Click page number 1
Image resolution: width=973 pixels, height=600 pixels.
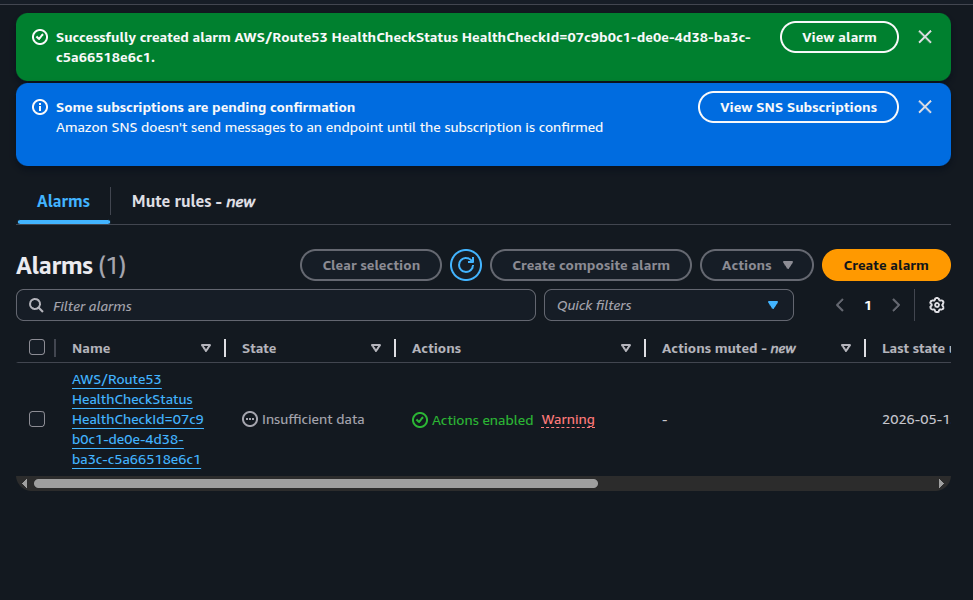tap(868, 305)
